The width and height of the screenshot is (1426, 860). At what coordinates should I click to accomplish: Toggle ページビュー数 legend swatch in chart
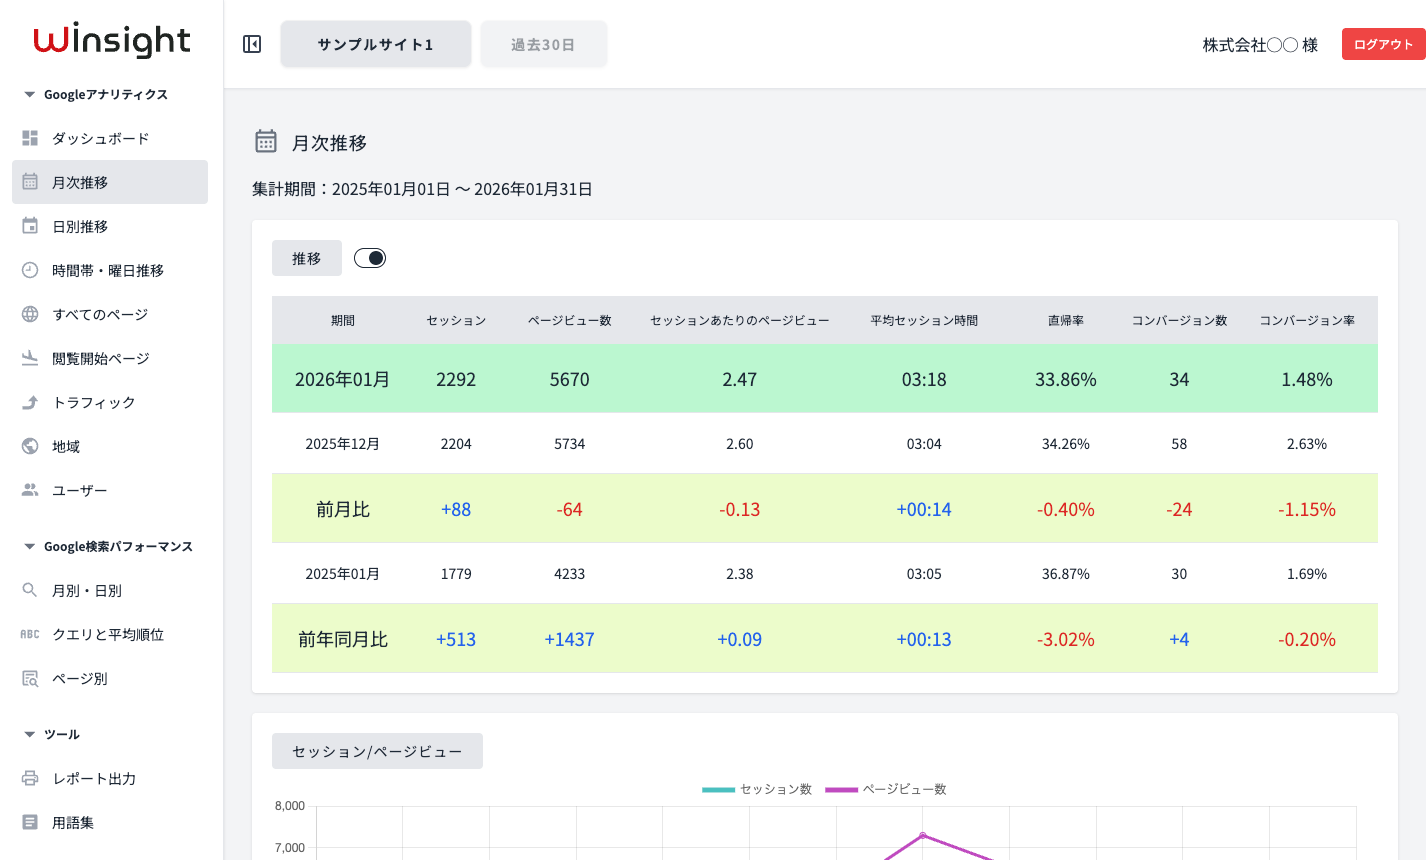842,789
